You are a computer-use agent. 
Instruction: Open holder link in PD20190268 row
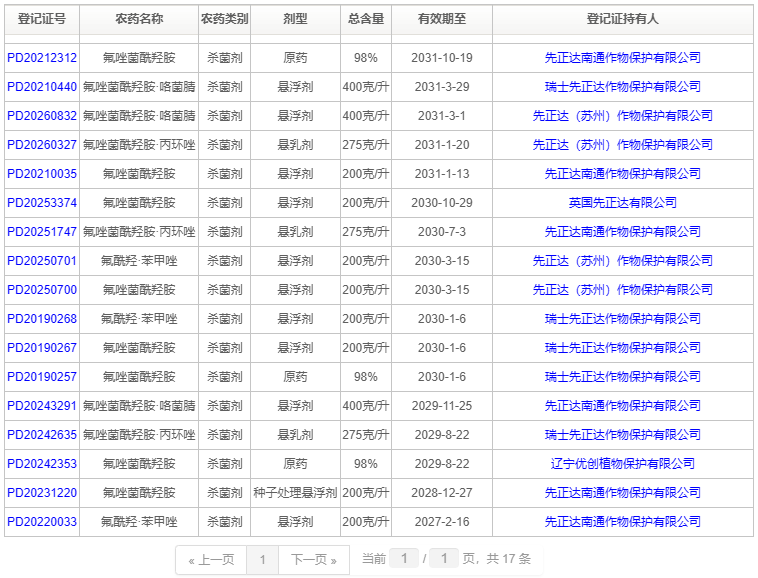[x=623, y=319]
